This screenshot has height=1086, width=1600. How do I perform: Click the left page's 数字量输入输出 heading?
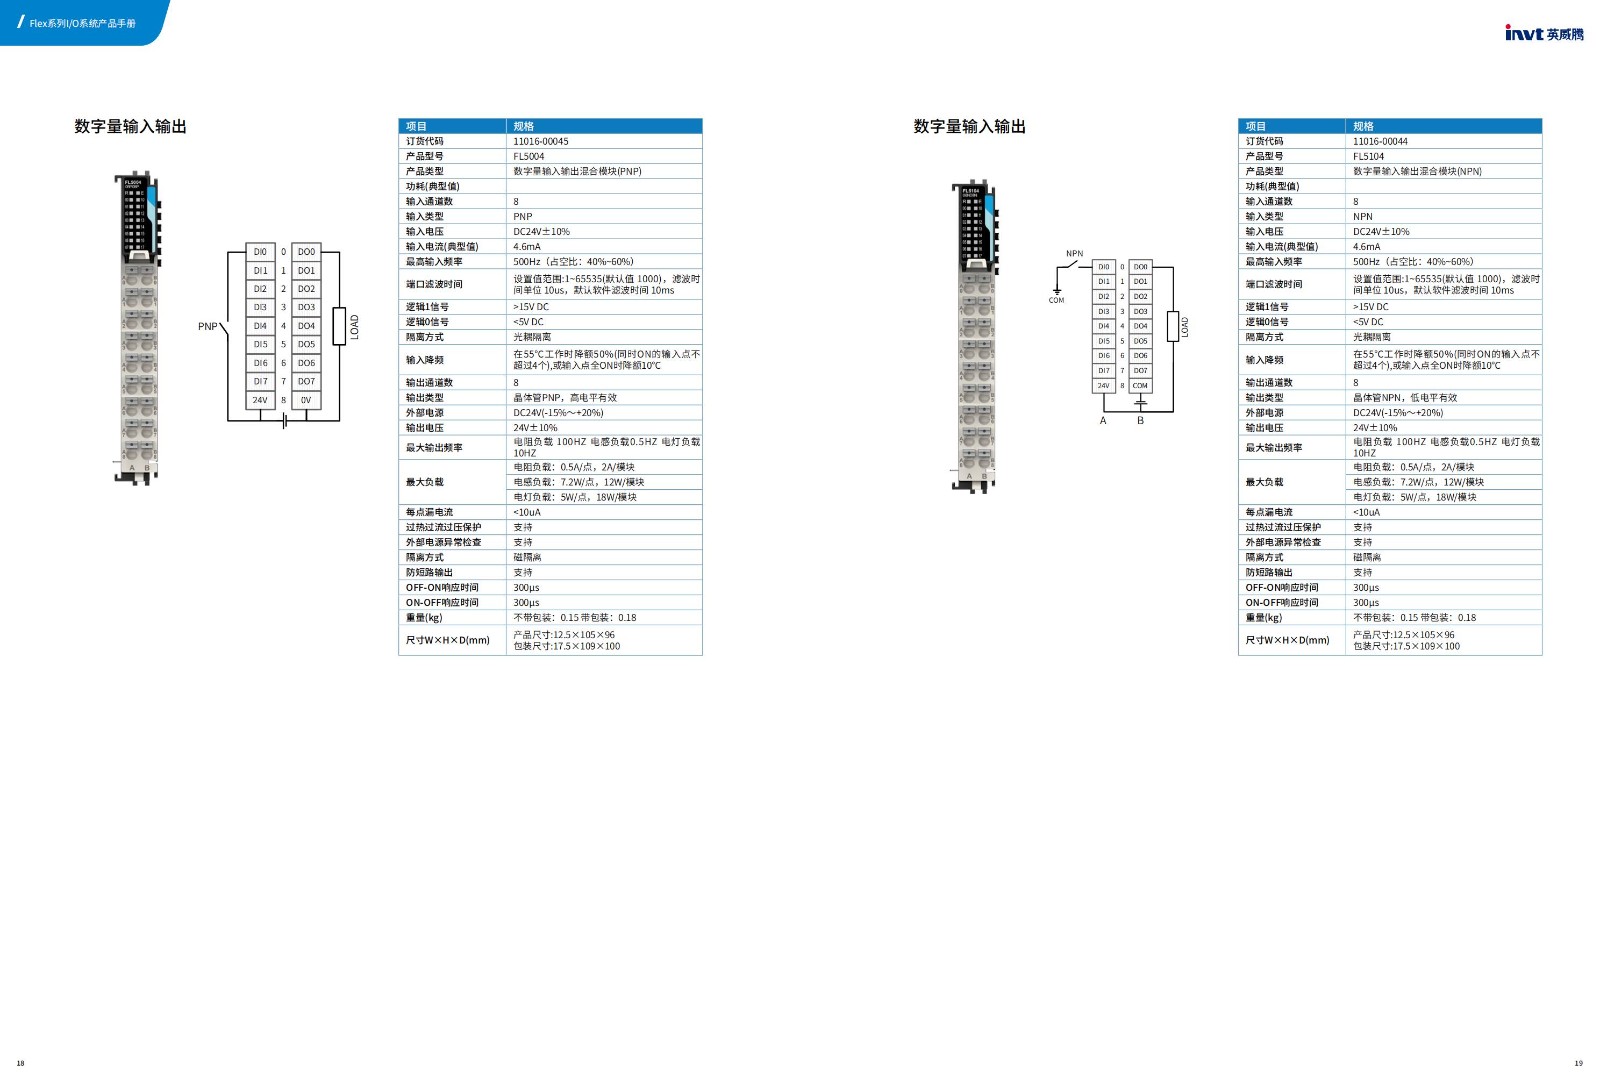(130, 126)
